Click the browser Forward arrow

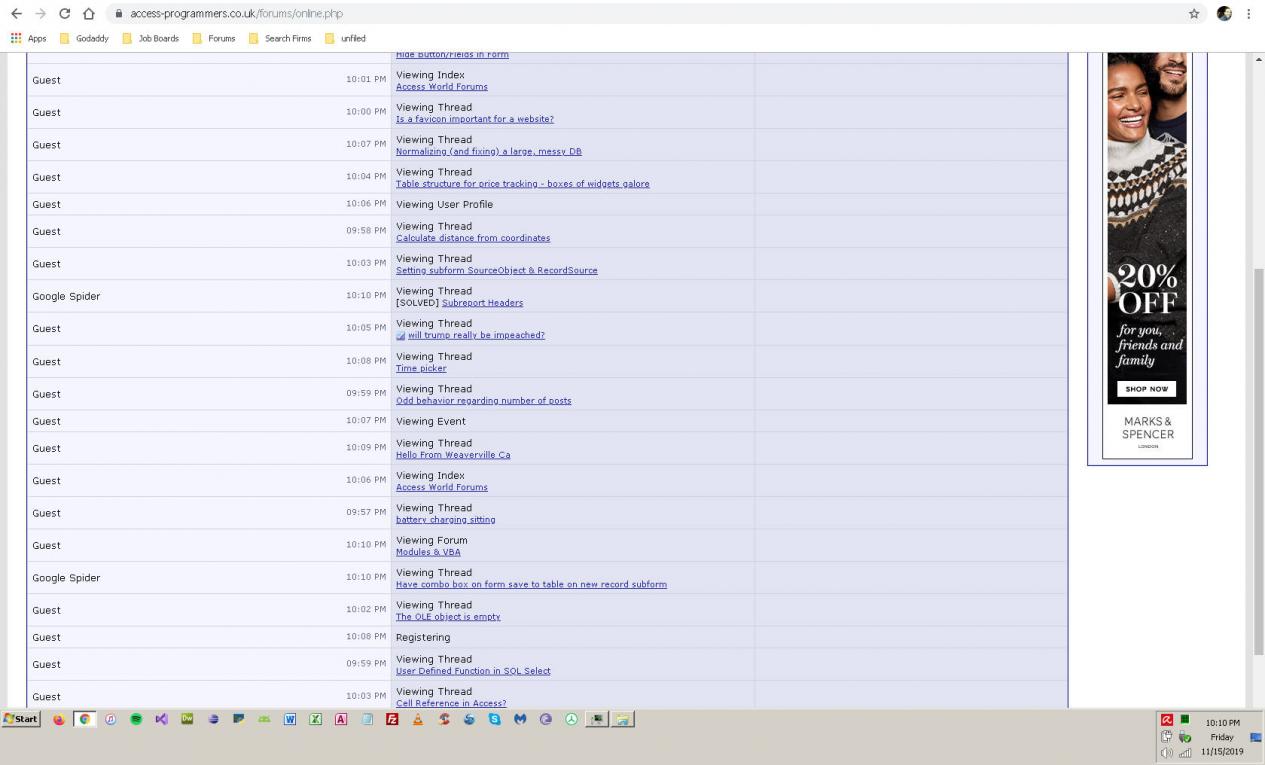pos(40,13)
